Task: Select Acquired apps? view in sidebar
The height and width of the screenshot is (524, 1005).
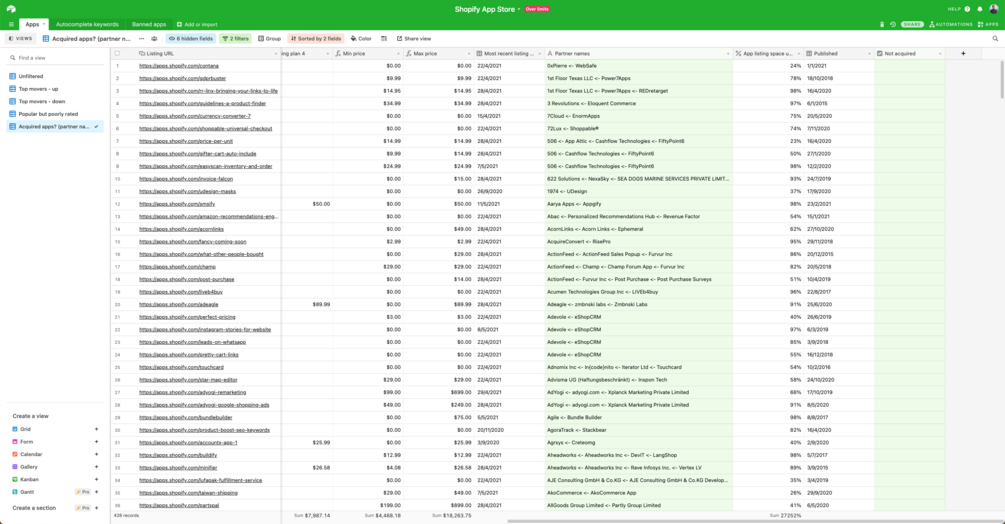Action: 54,127
